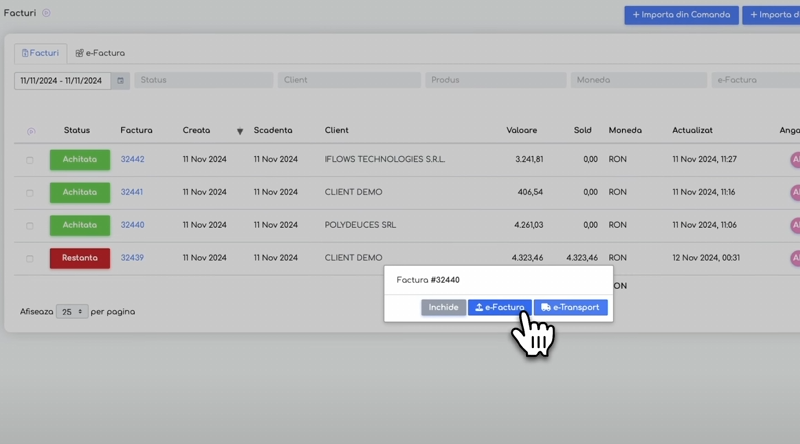
Task: Click the sort arrow beside the Creata column
Action: coord(240,131)
